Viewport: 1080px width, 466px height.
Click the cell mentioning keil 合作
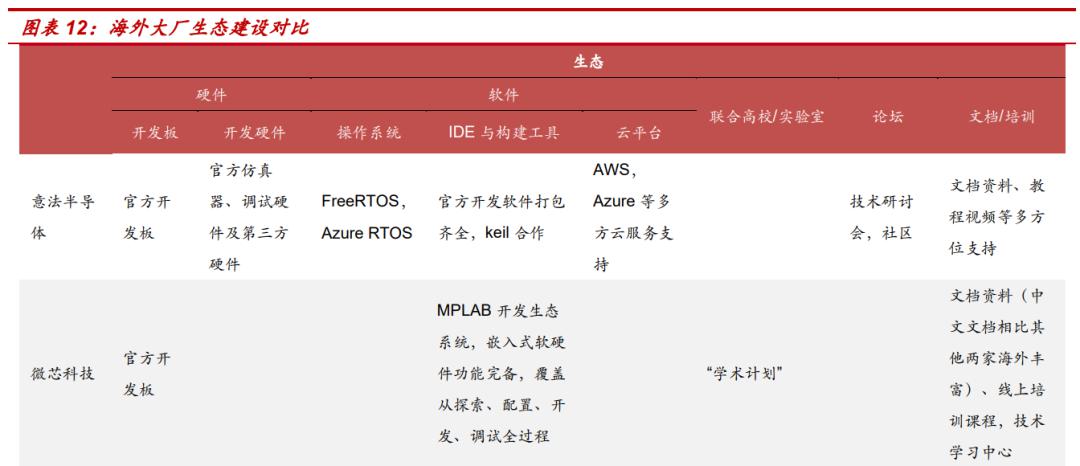502,218
